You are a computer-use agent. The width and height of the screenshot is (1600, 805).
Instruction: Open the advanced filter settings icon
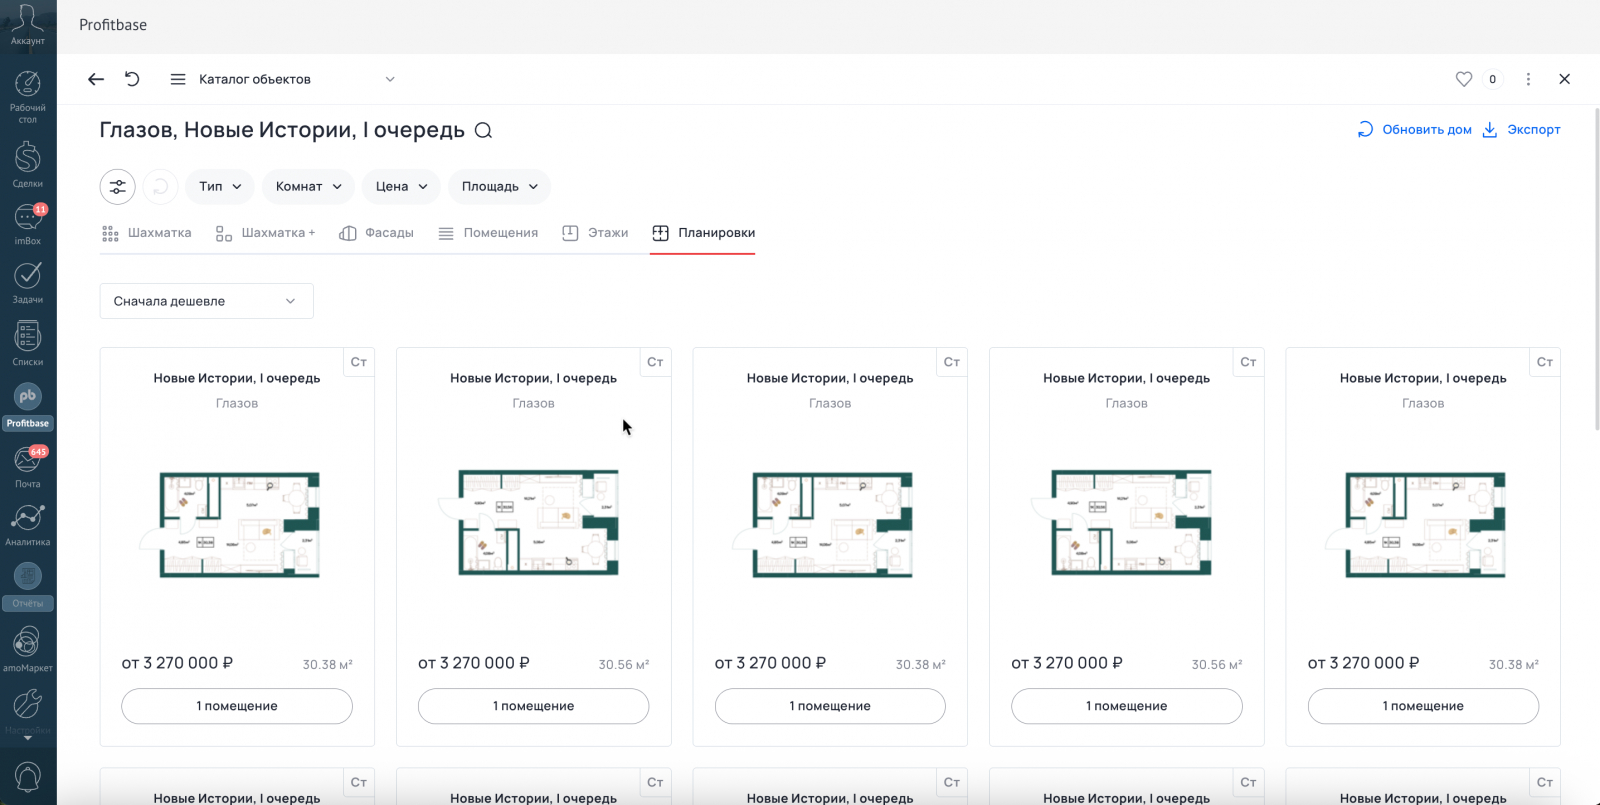pos(118,187)
